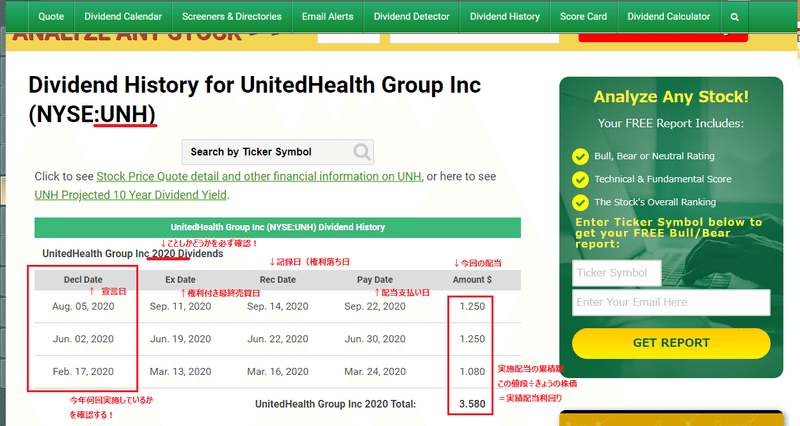Select ex date Jun. 19, 2020

tap(180, 339)
